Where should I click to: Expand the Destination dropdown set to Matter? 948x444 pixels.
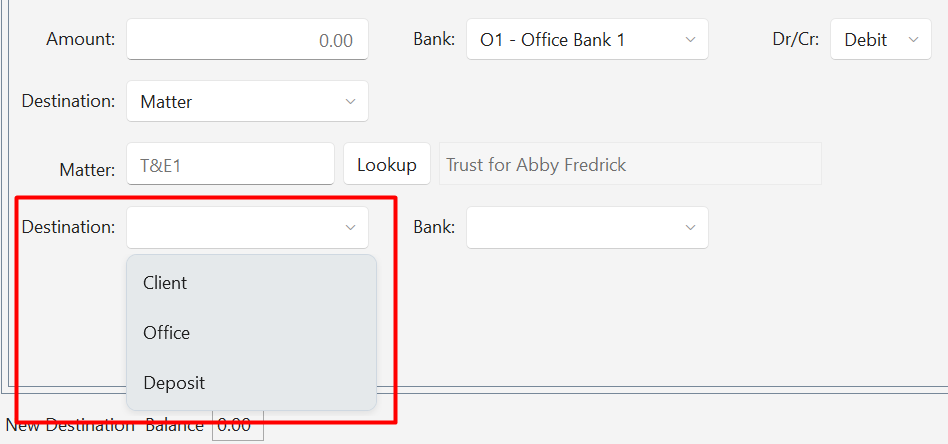(247, 102)
